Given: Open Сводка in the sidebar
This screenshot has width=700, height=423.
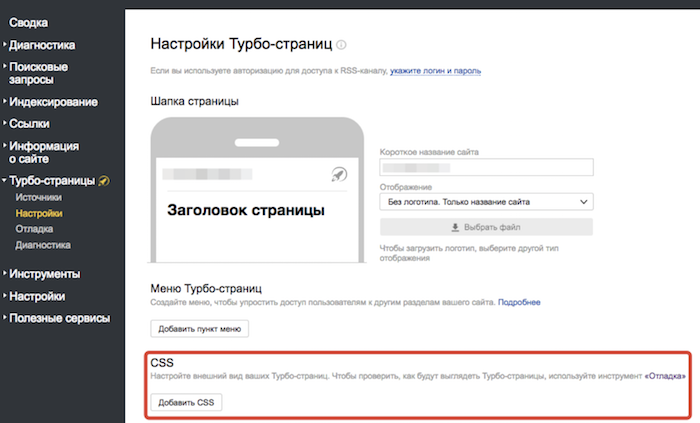Looking at the screenshot, I should (x=28, y=23).
